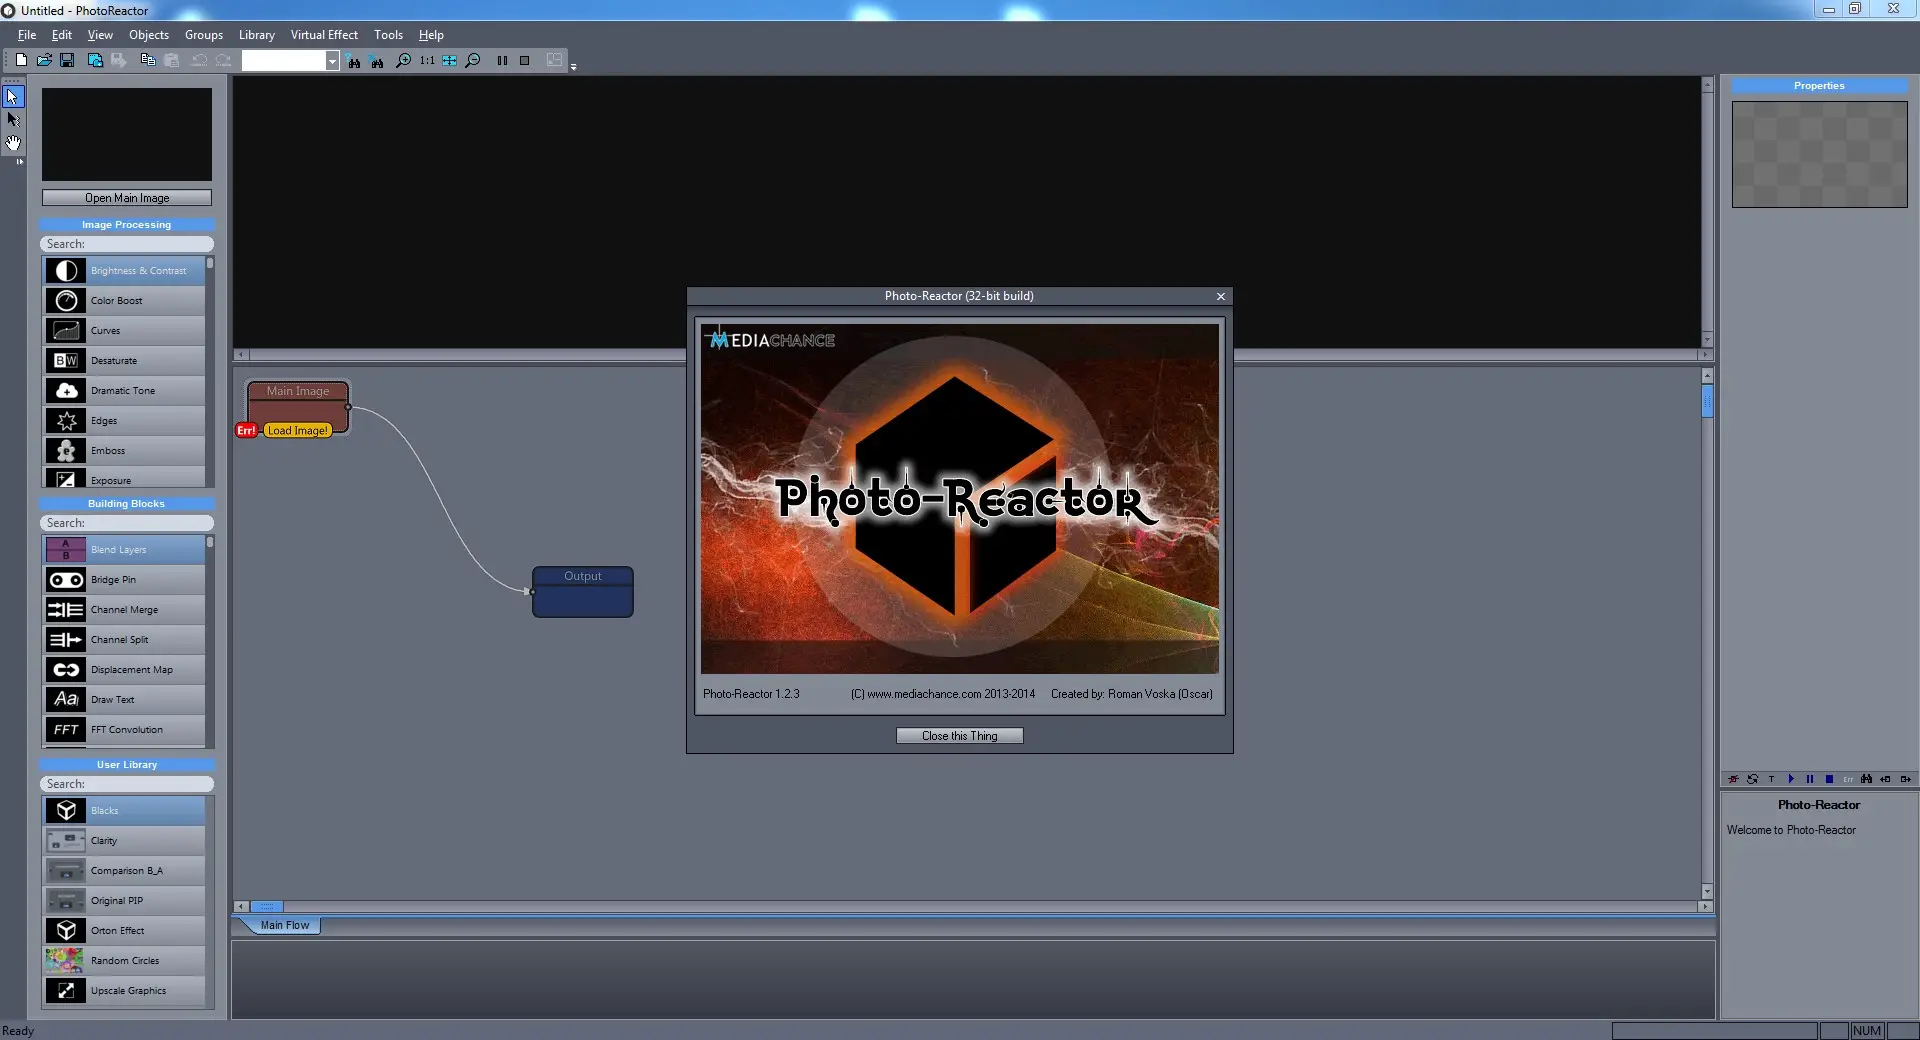Click the Stop square icon in main toolbar
1920x1040 pixels.
(524, 61)
